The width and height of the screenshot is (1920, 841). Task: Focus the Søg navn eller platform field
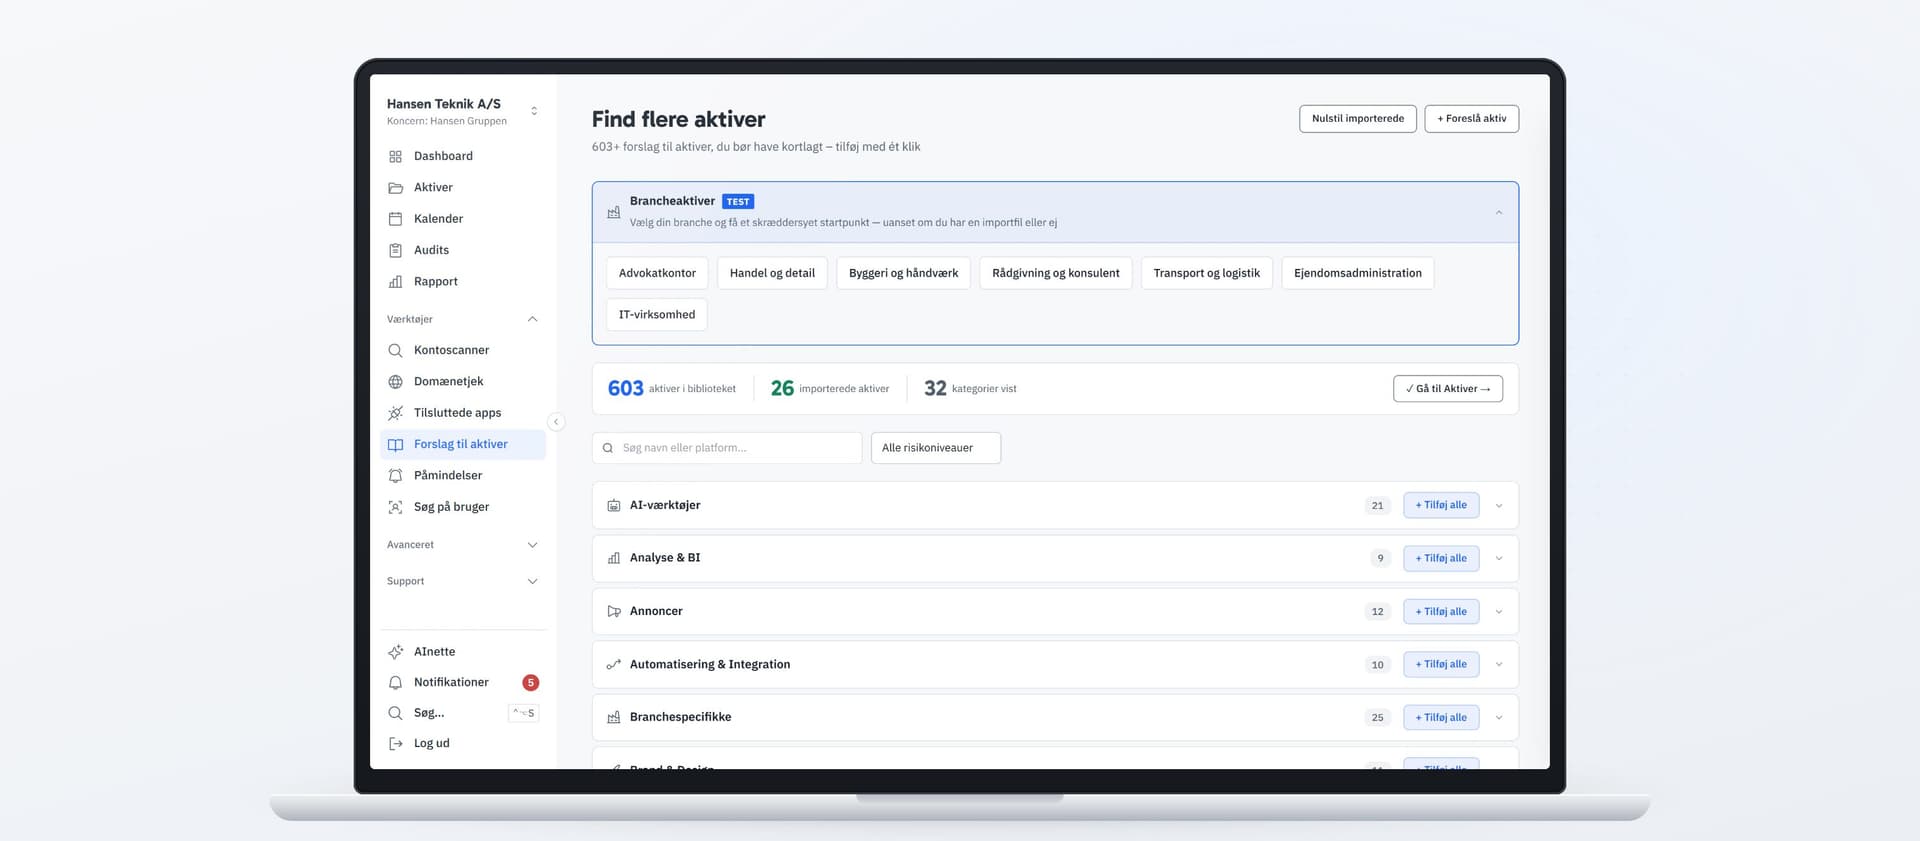pos(727,448)
